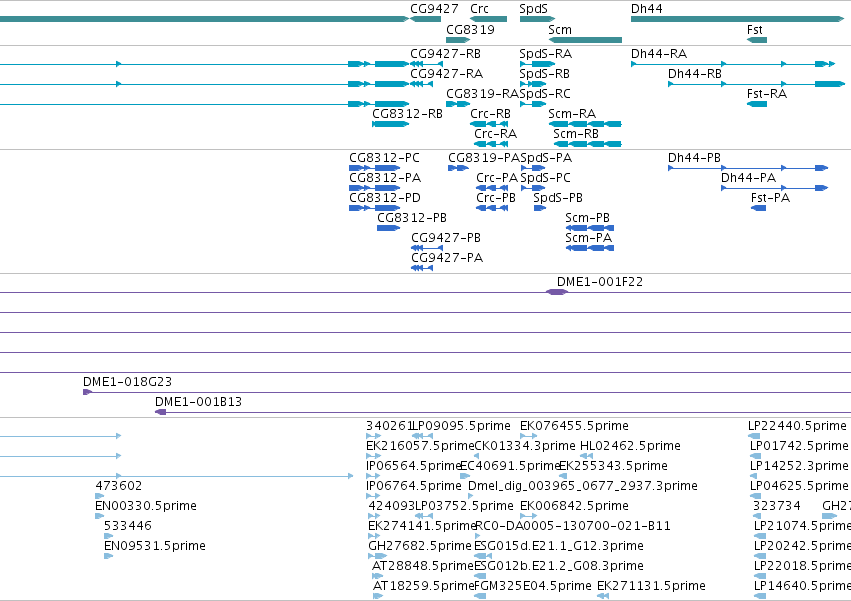
Task: Click the CG9427-PA protein label
Action: [x=447, y=258]
